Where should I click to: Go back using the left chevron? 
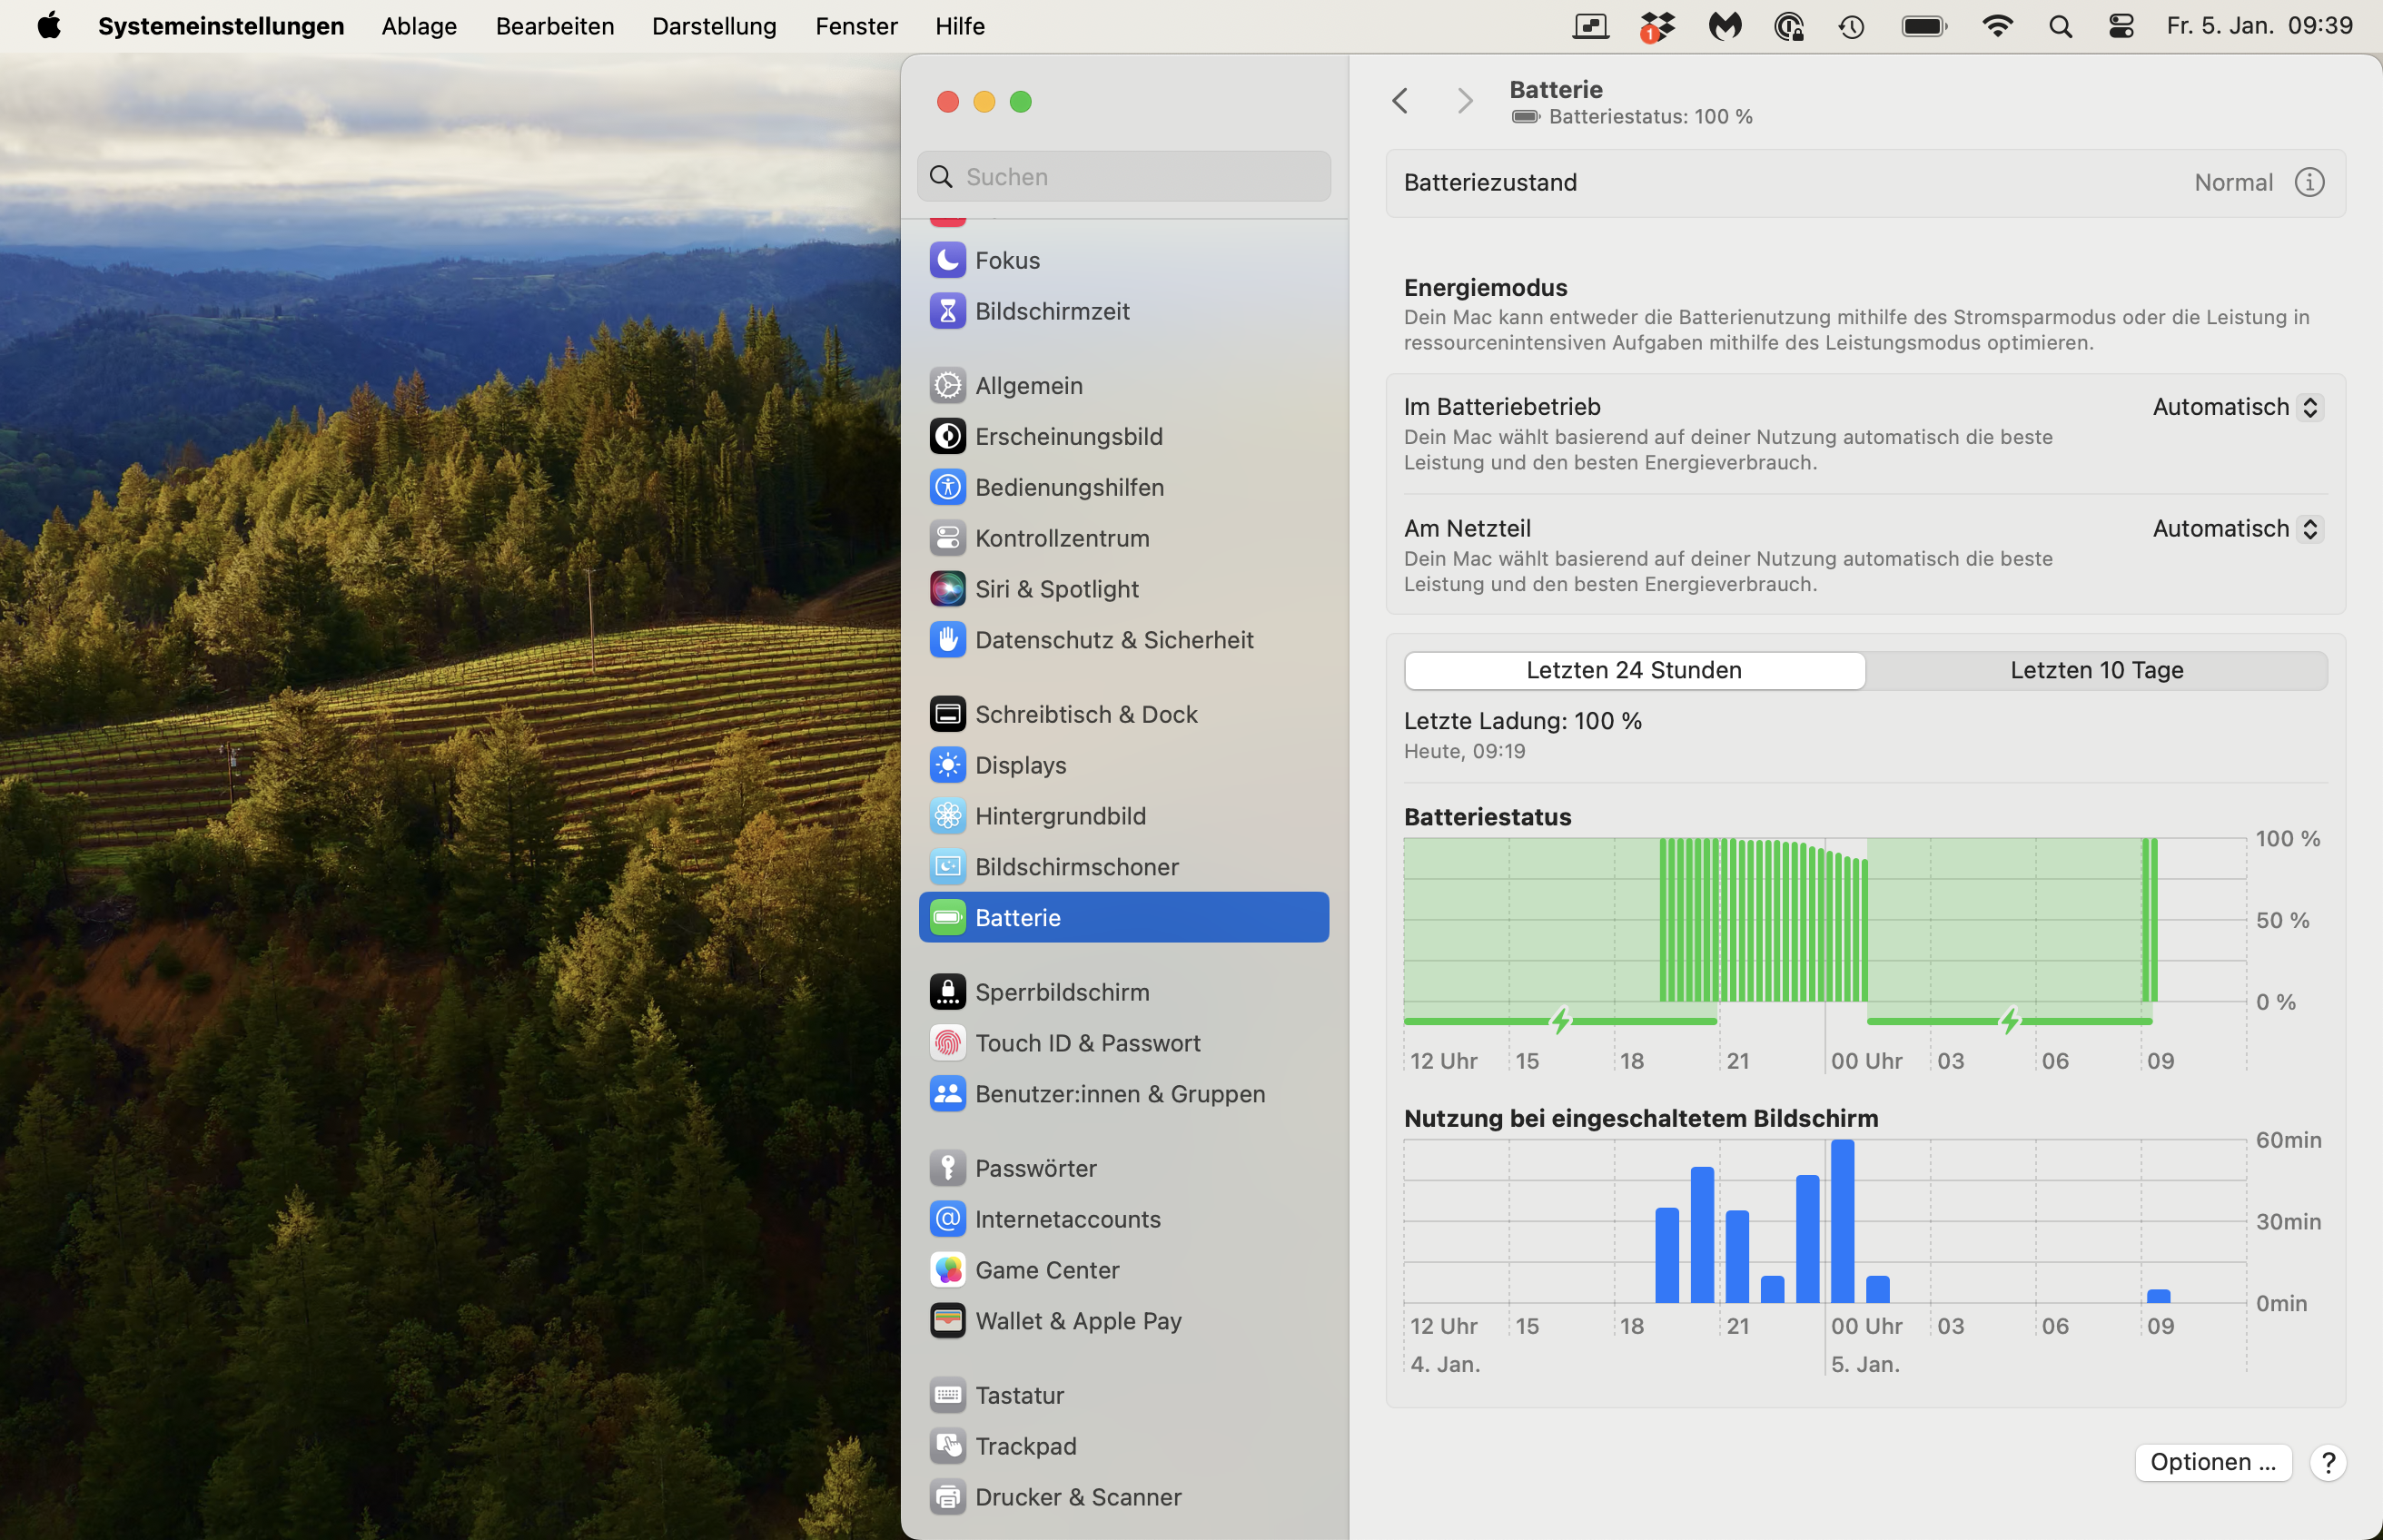(x=1400, y=101)
